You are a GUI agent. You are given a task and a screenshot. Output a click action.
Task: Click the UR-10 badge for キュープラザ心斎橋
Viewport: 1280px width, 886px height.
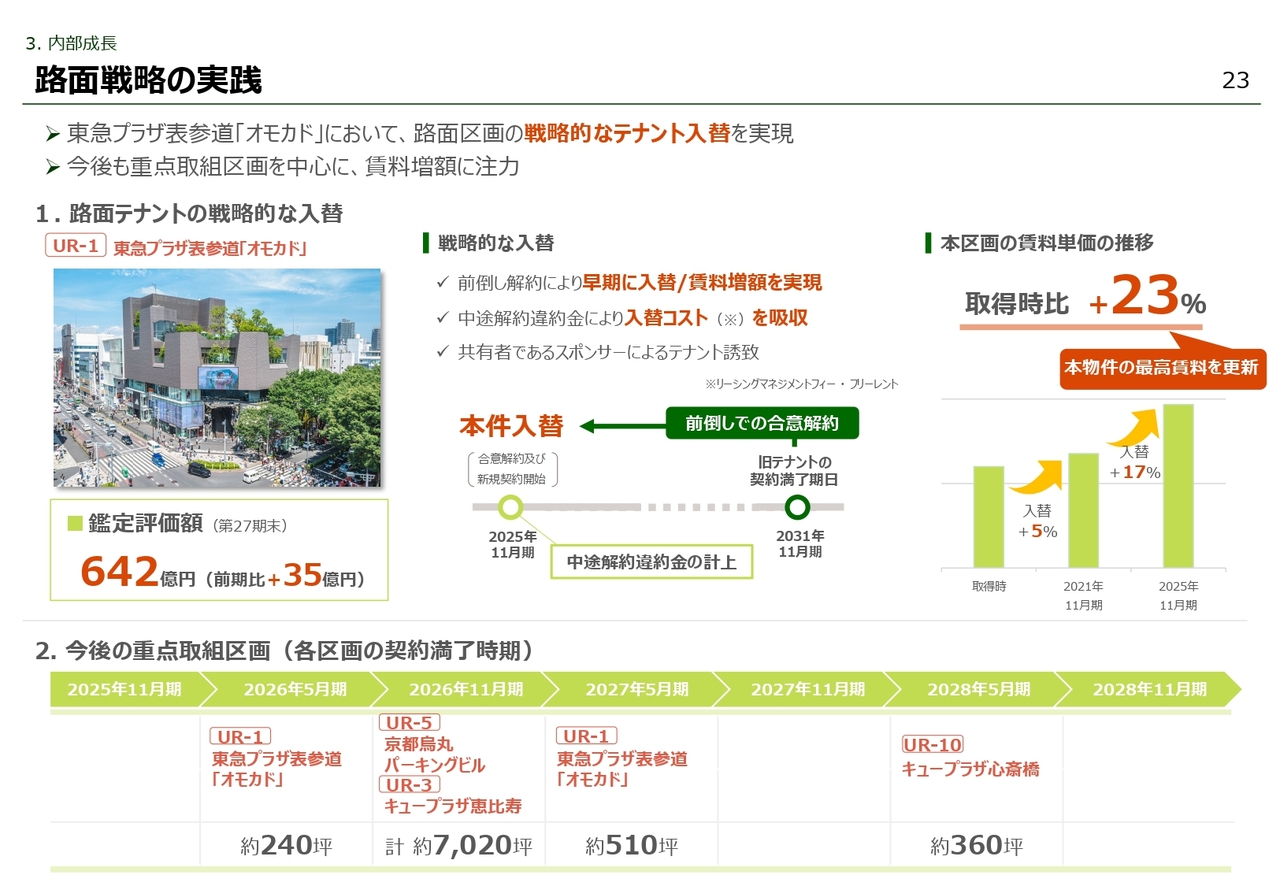(x=932, y=745)
